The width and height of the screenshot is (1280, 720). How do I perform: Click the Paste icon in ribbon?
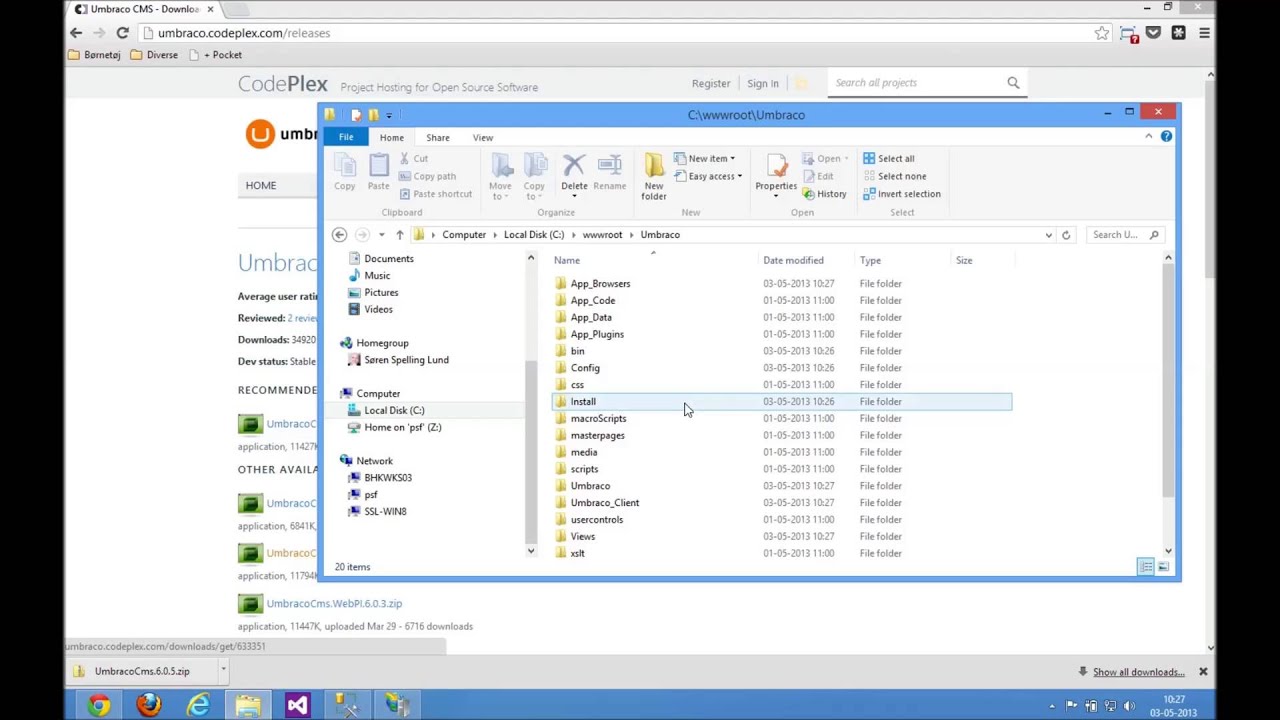coord(378,172)
